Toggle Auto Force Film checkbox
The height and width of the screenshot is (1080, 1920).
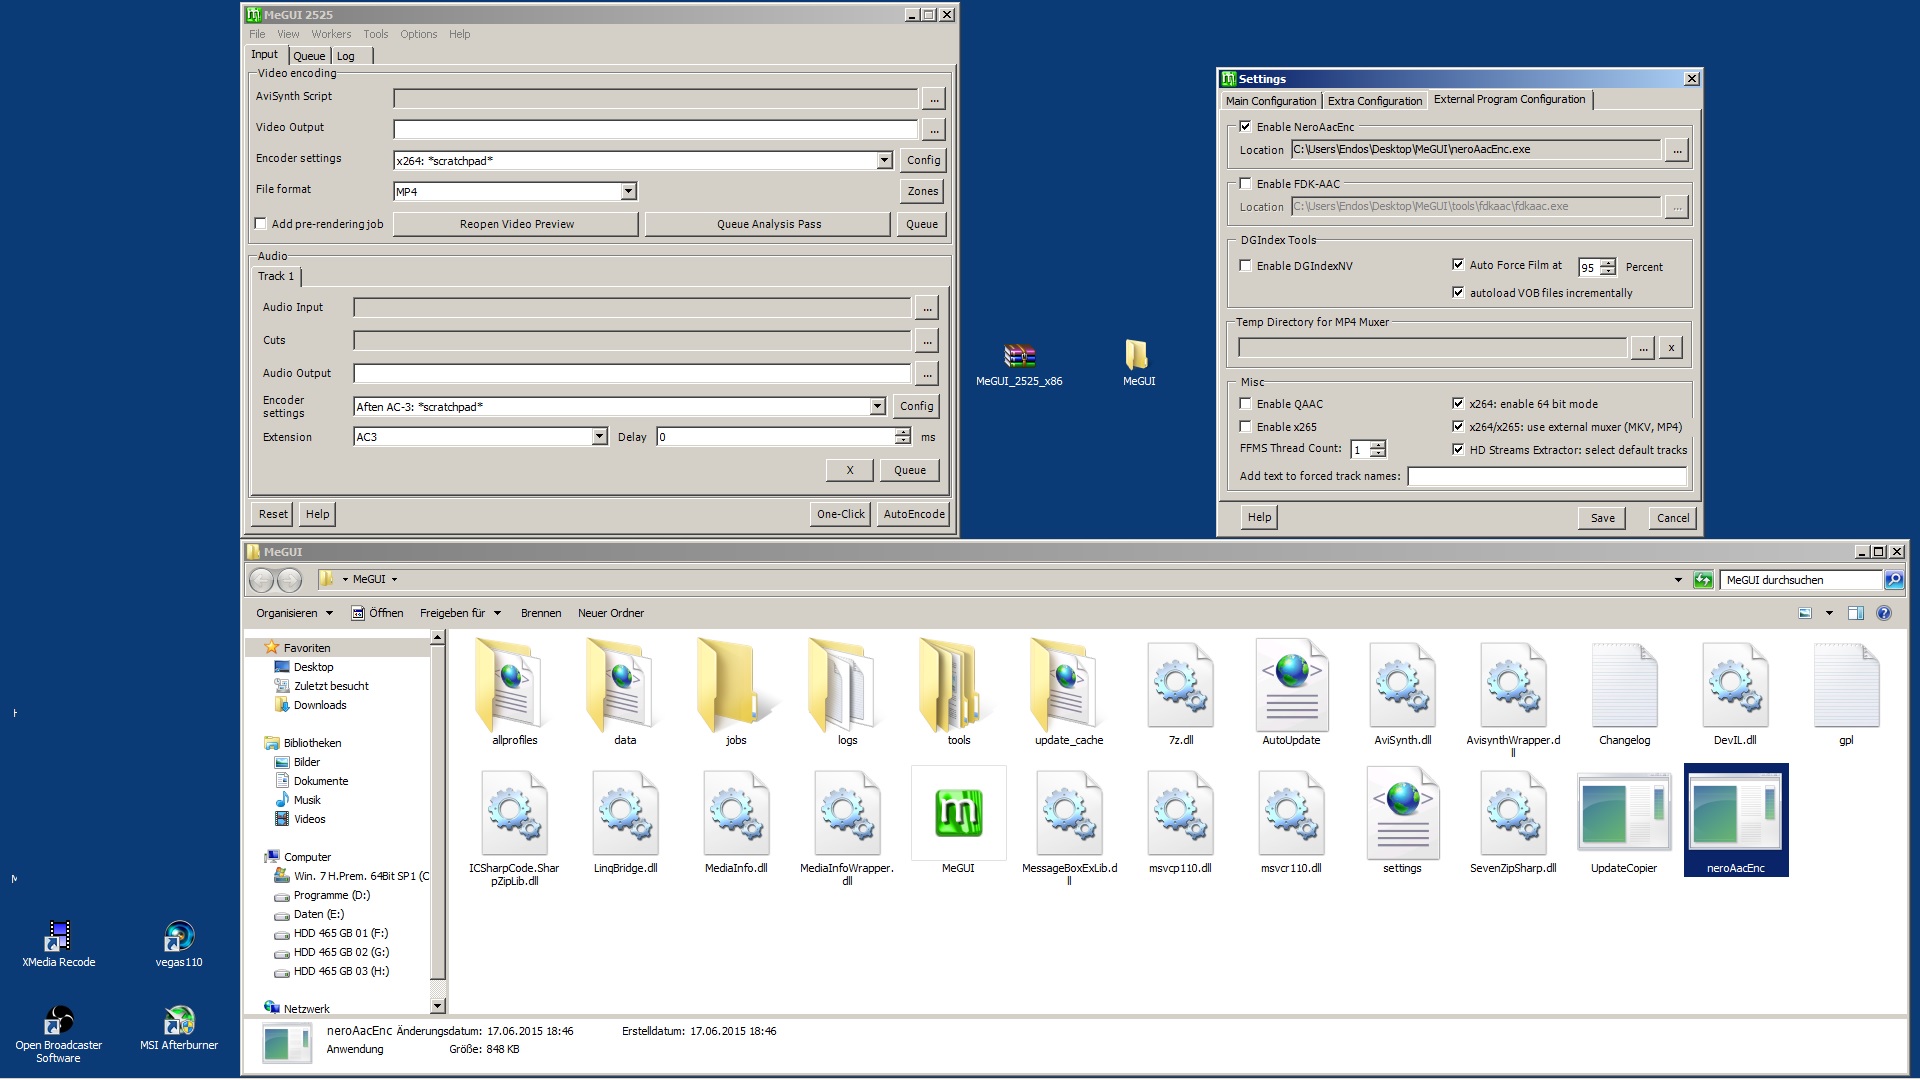tap(1458, 264)
